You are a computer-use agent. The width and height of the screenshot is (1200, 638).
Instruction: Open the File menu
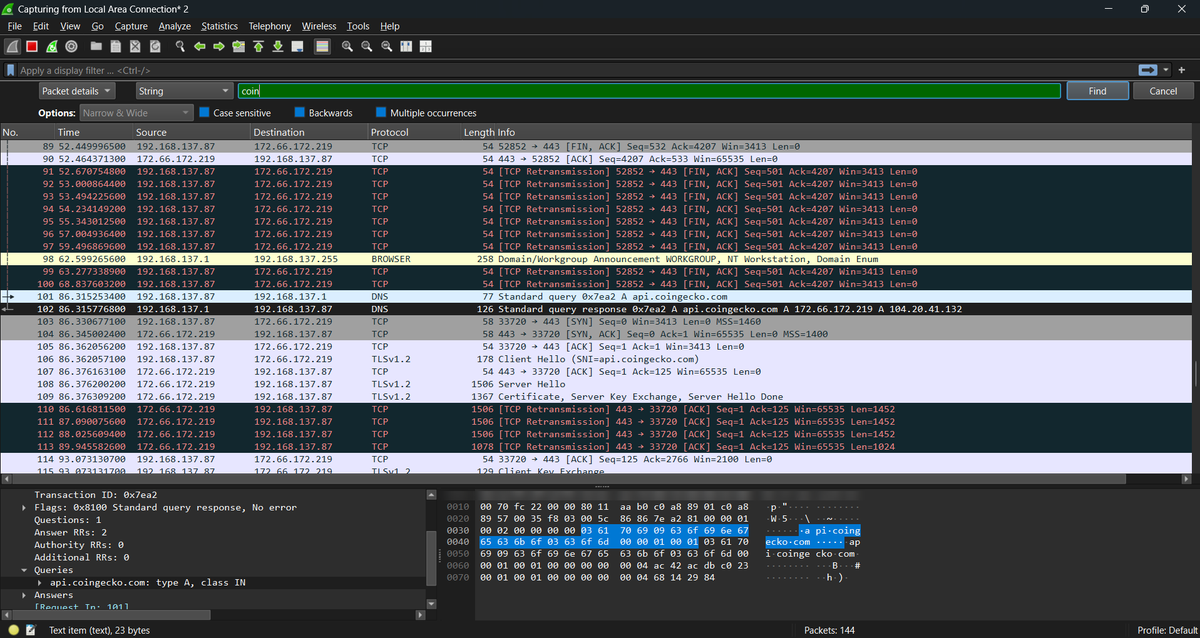(x=14, y=26)
